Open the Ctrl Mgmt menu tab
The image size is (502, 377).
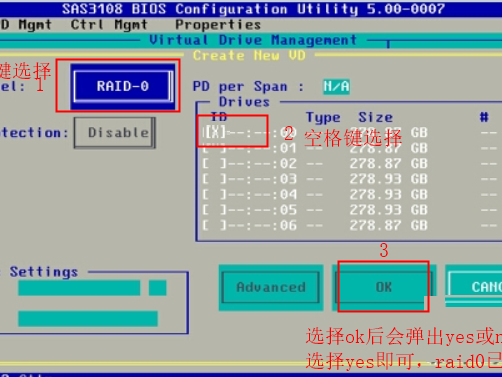(x=109, y=25)
